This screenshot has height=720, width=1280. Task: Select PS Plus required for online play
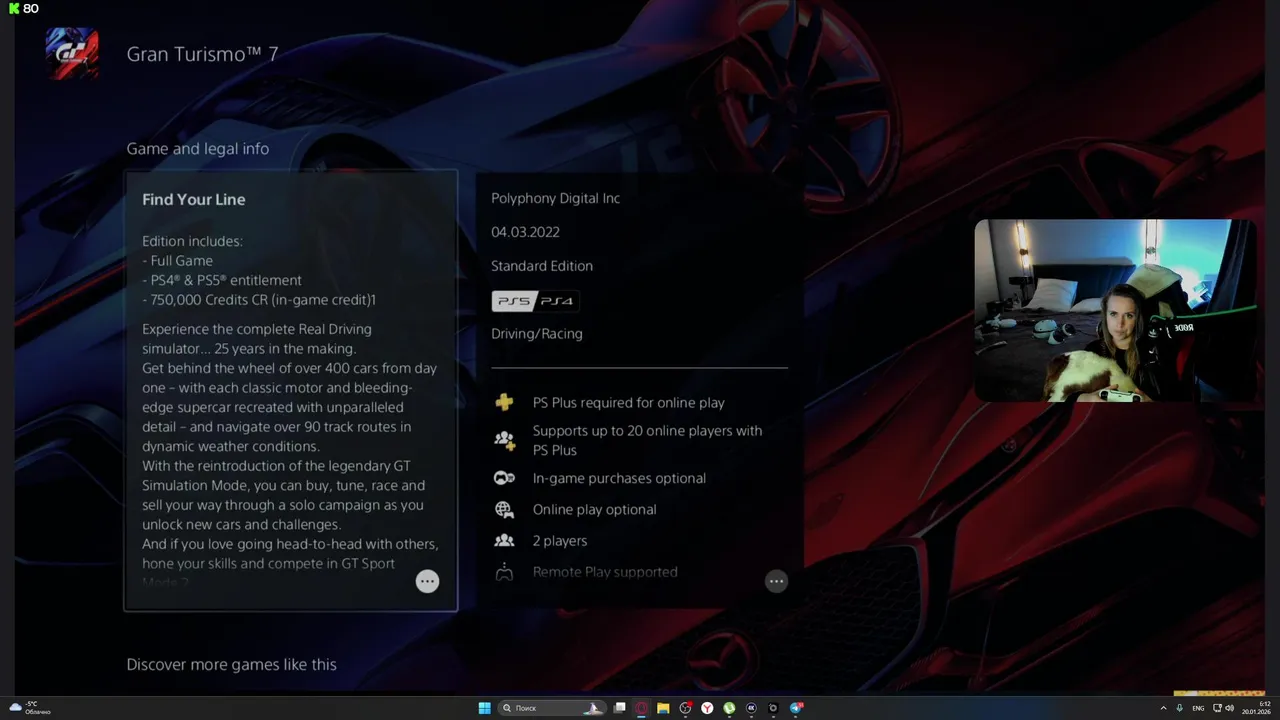629,403
